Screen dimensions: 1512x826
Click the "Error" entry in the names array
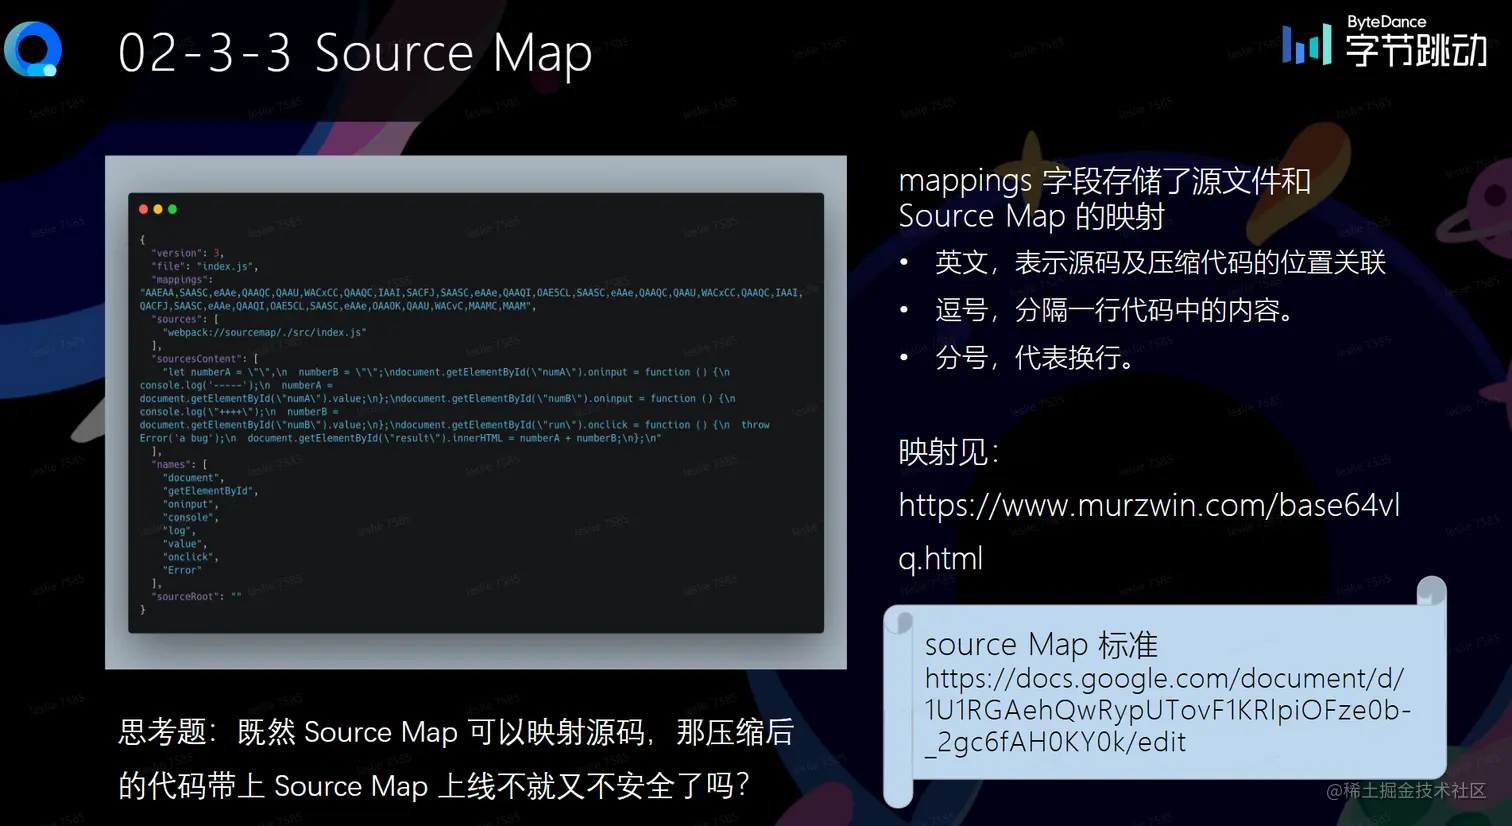click(x=183, y=570)
